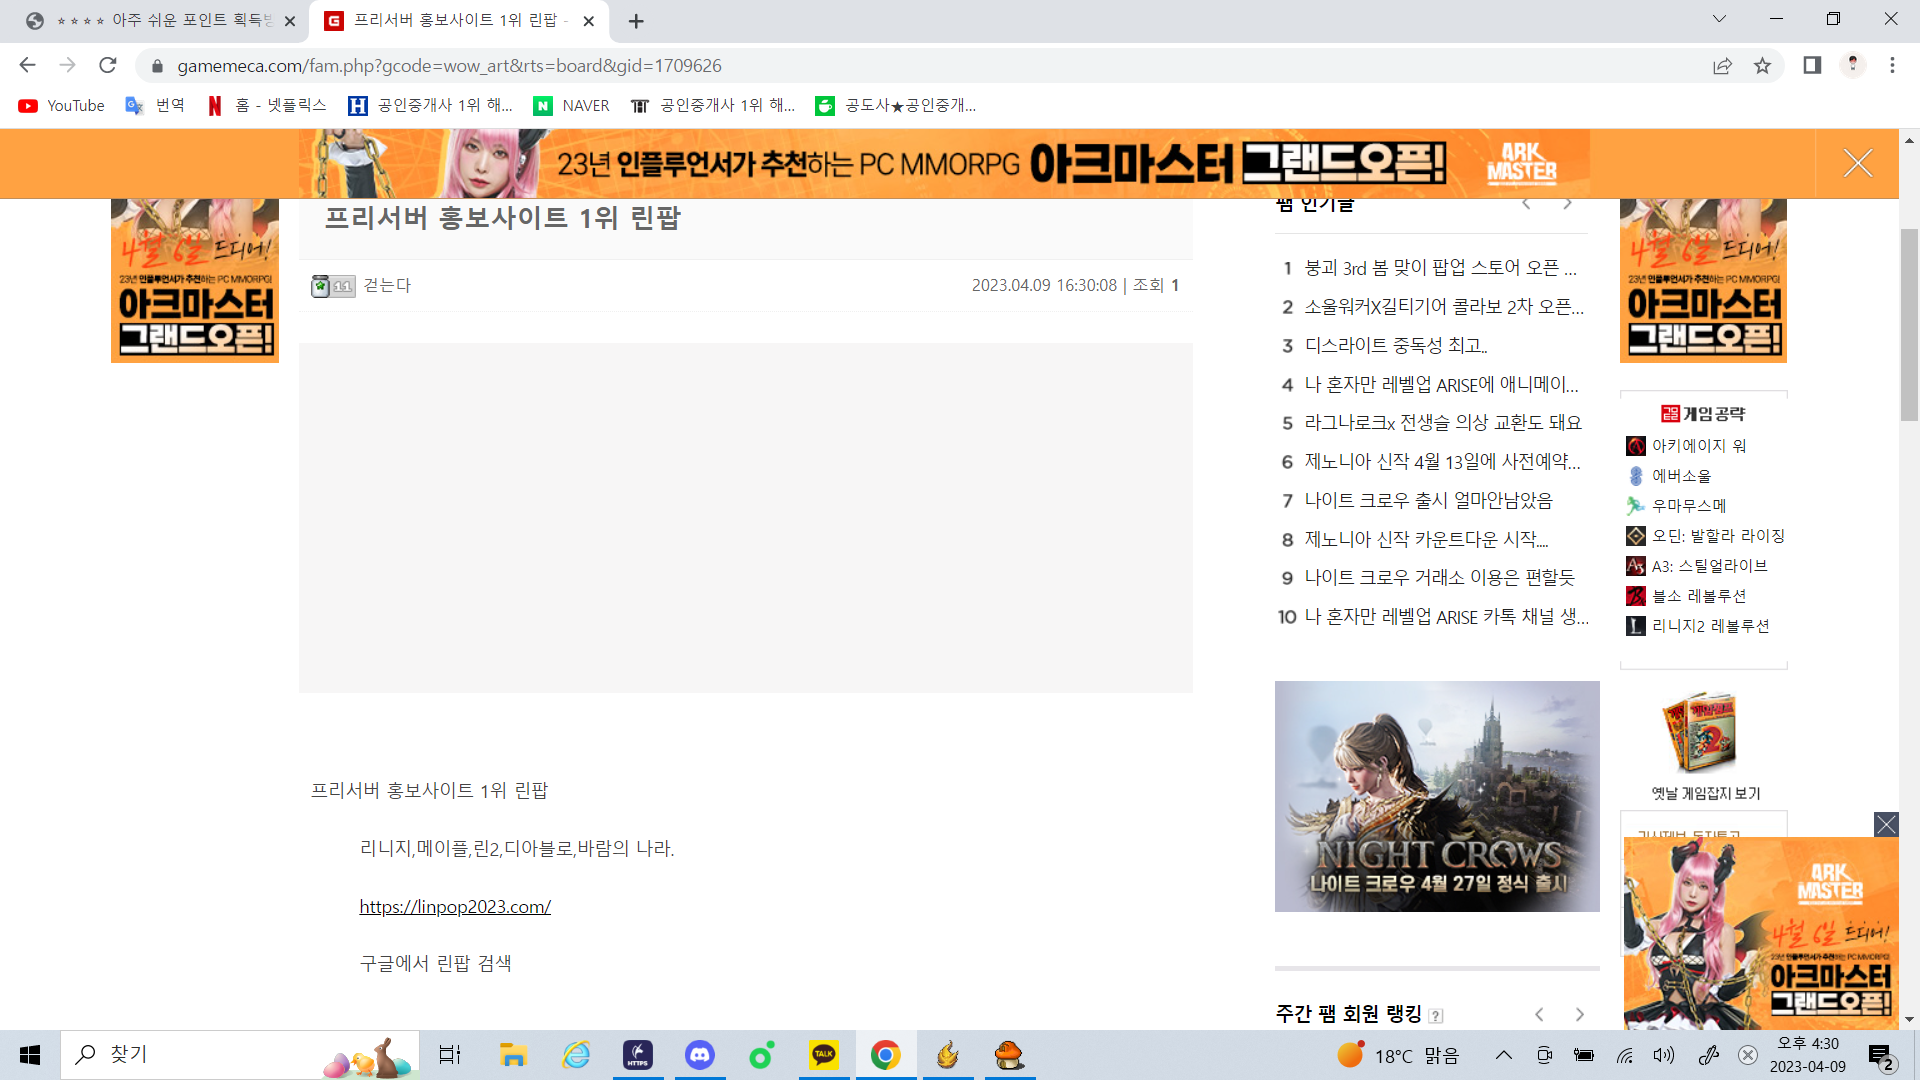Click the taskbar search box 찾기
The width and height of the screenshot is (1920, 1080).
(240, 1055)
